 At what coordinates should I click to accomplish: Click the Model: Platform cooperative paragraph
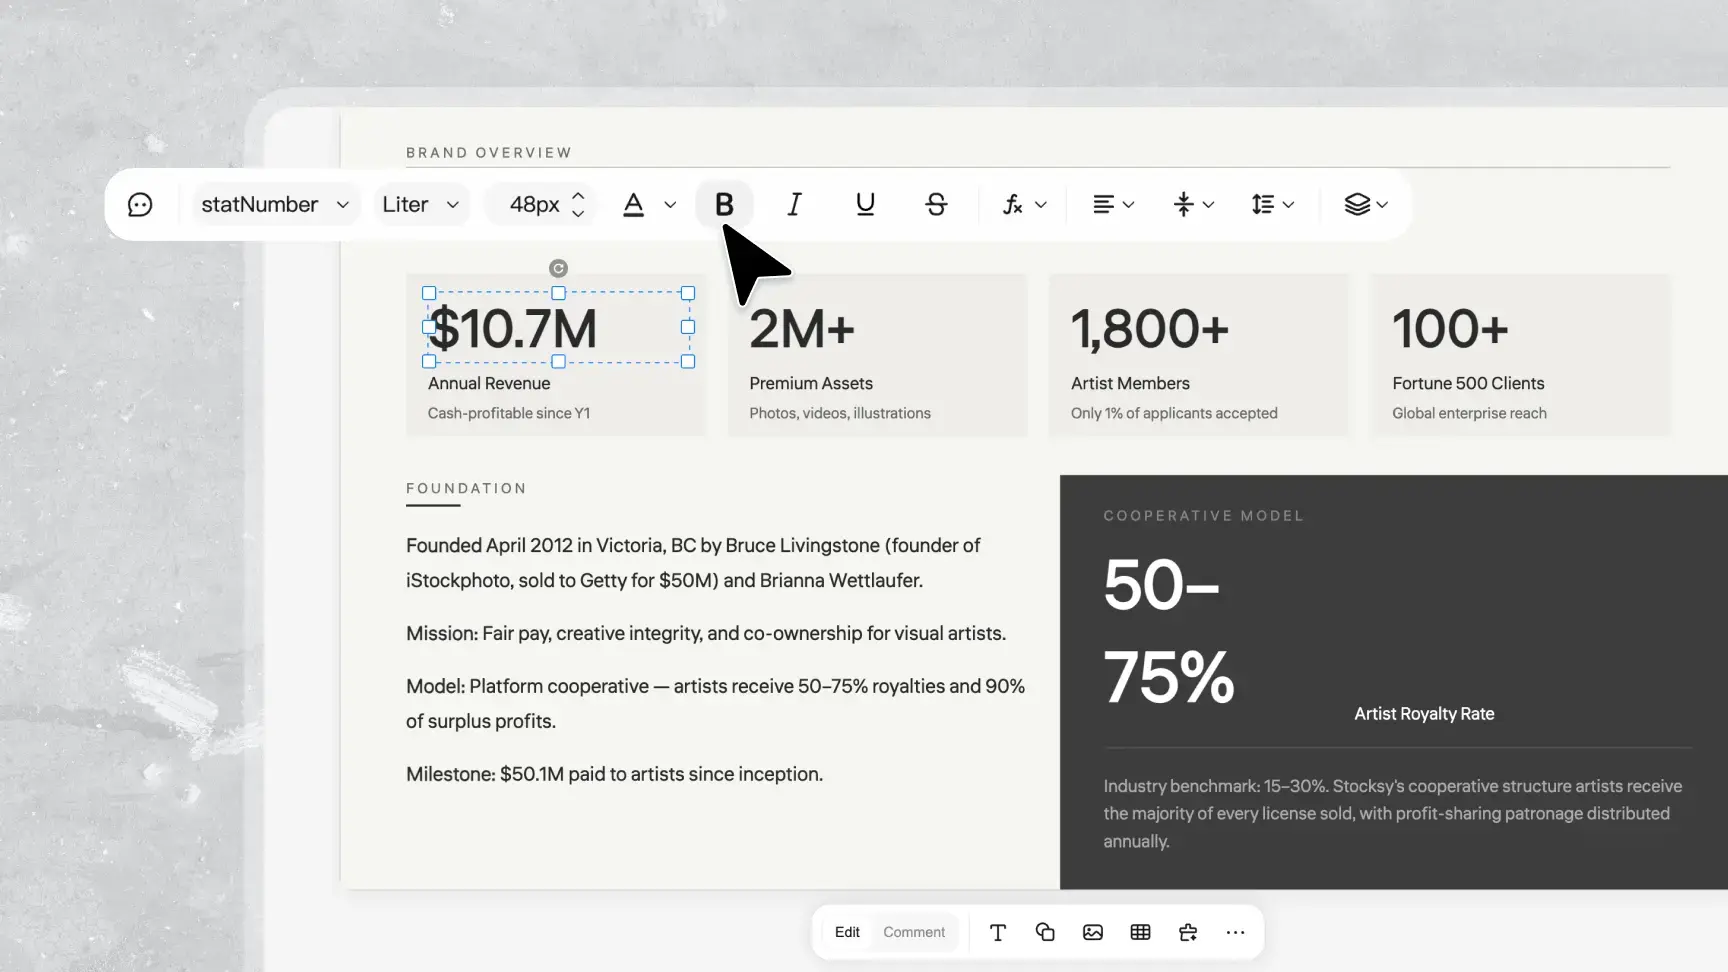click(715, 703)
